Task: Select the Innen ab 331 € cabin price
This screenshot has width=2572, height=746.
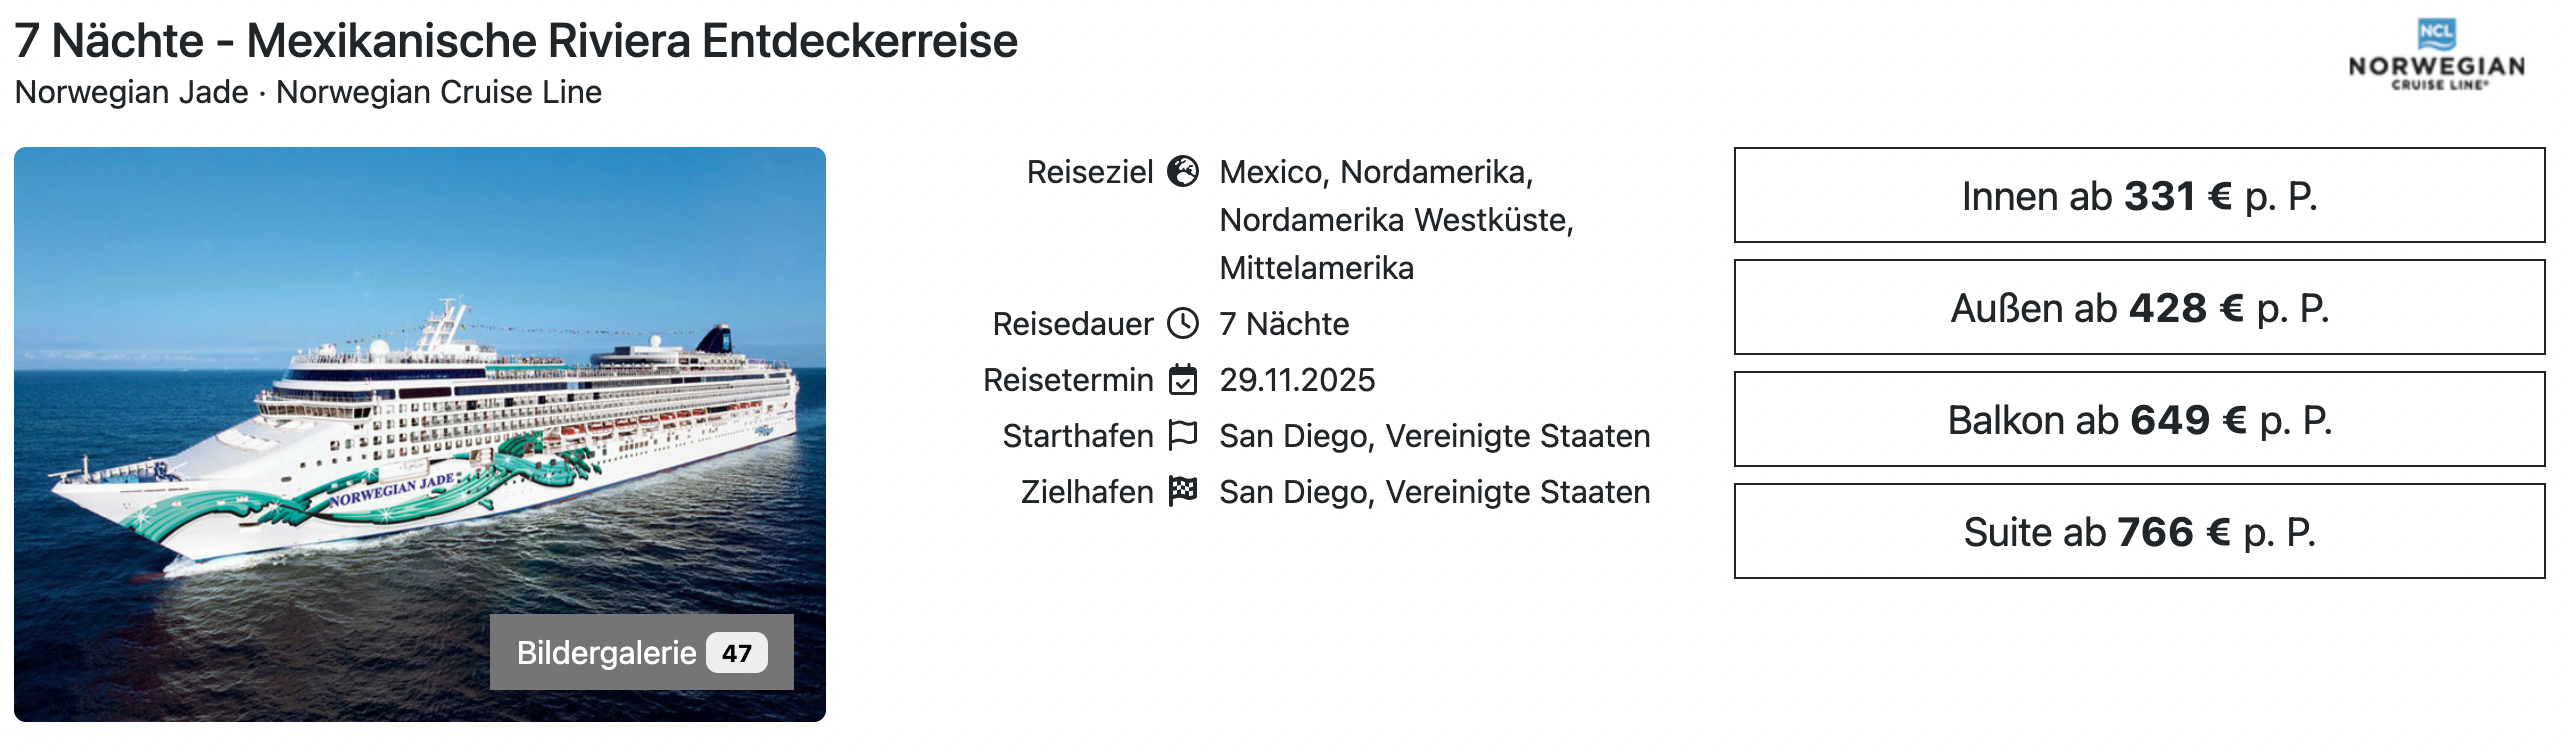Action: [2139, 196]
